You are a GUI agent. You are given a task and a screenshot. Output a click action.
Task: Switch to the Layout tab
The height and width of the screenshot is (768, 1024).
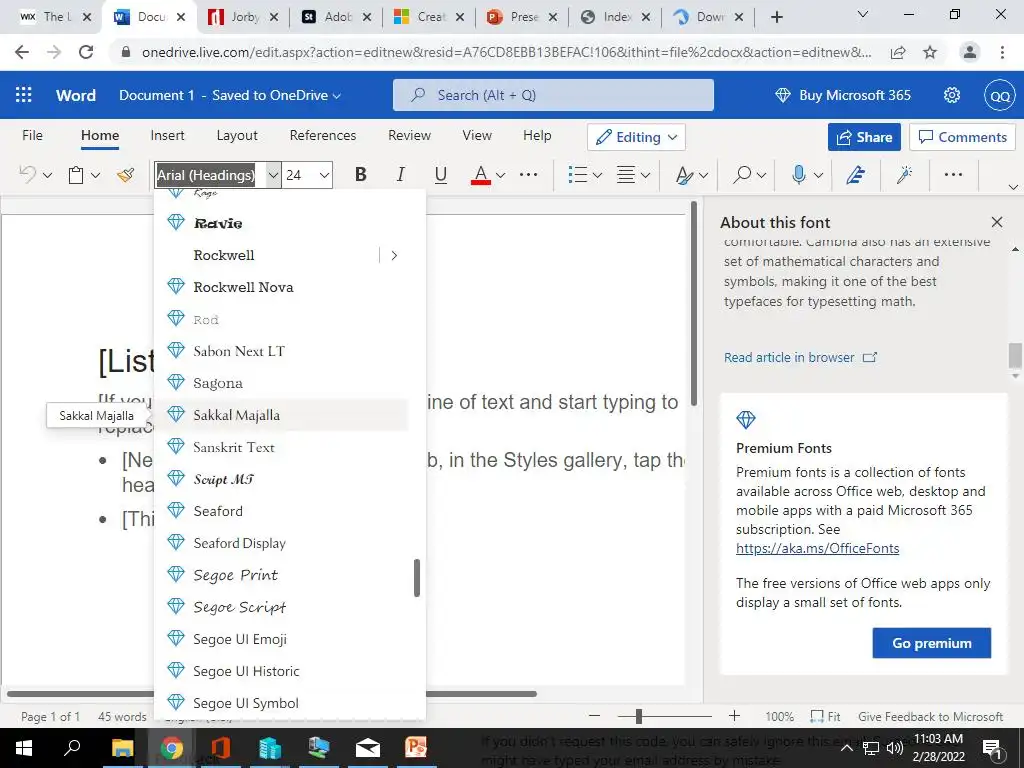237,135
